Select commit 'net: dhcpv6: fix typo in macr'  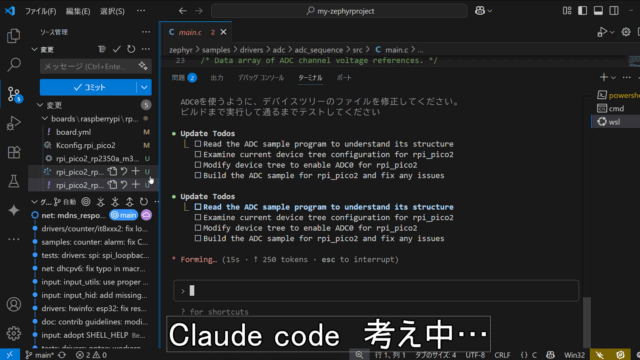pyautogui.click(x=93, y=269)
